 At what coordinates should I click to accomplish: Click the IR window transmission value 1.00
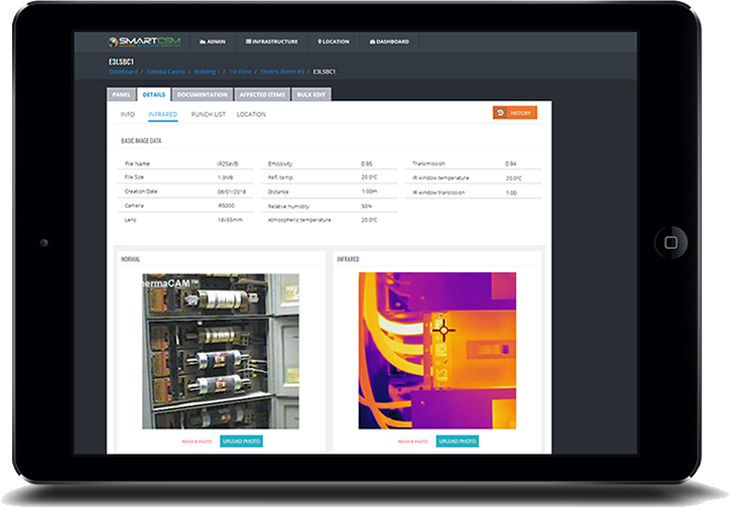[511, 193]
